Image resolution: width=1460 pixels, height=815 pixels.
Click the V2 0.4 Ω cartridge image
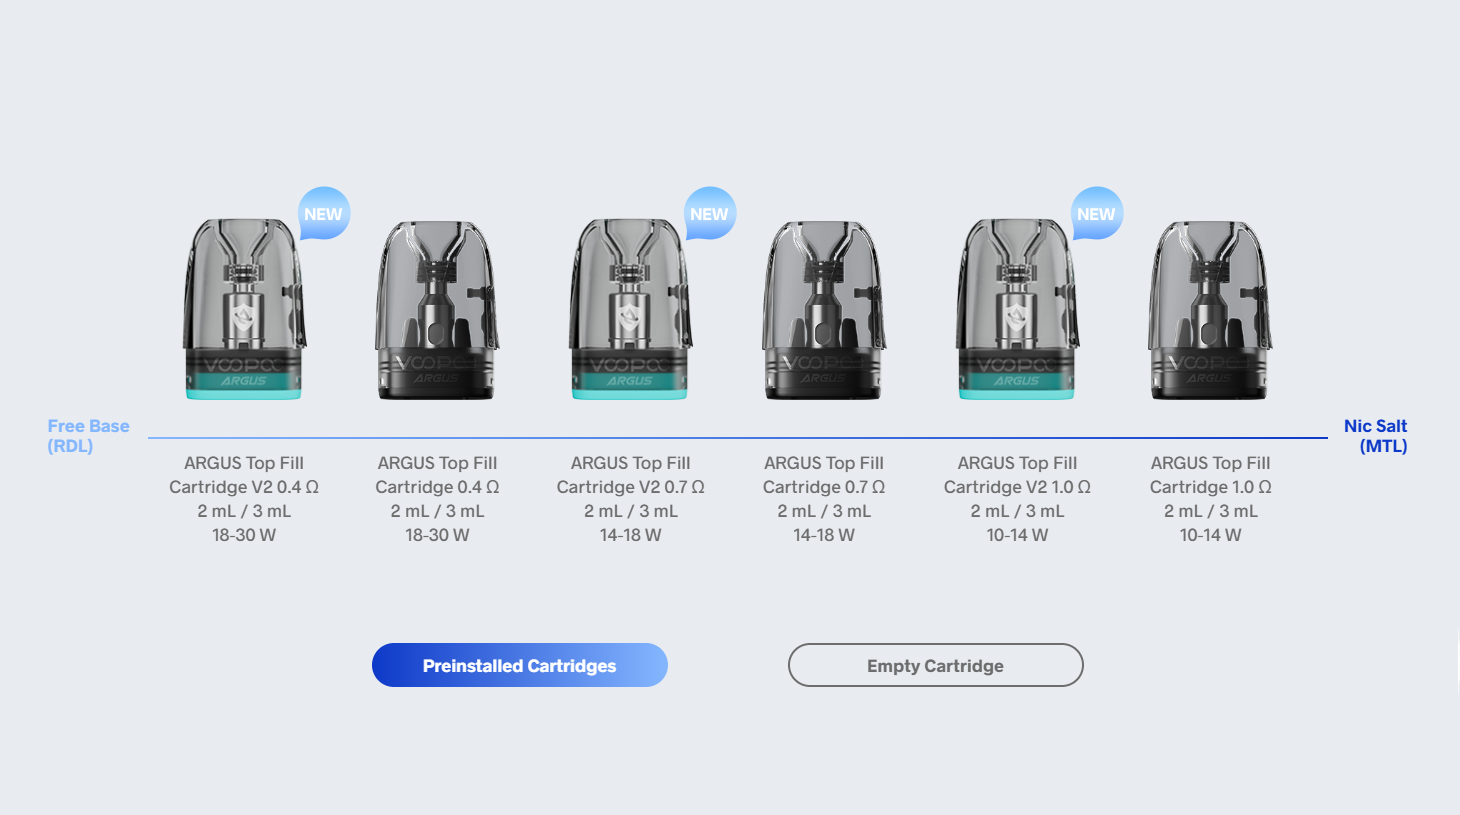point(244,309)
